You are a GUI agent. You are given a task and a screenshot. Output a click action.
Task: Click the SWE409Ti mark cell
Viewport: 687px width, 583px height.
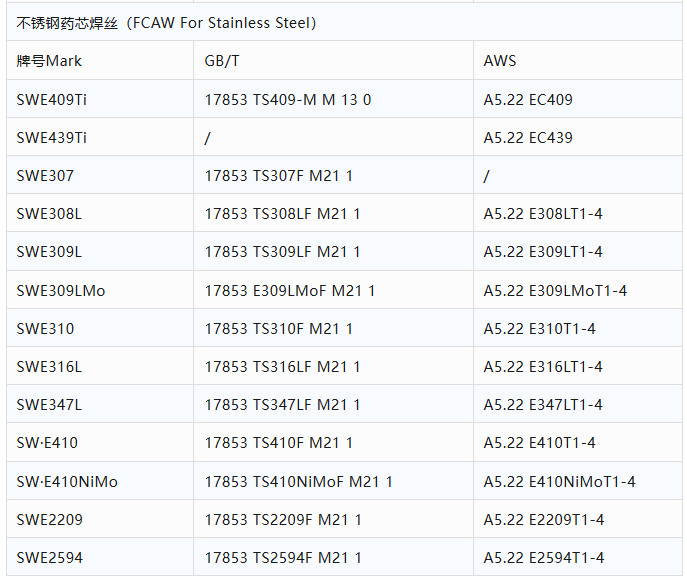[59, 99]
